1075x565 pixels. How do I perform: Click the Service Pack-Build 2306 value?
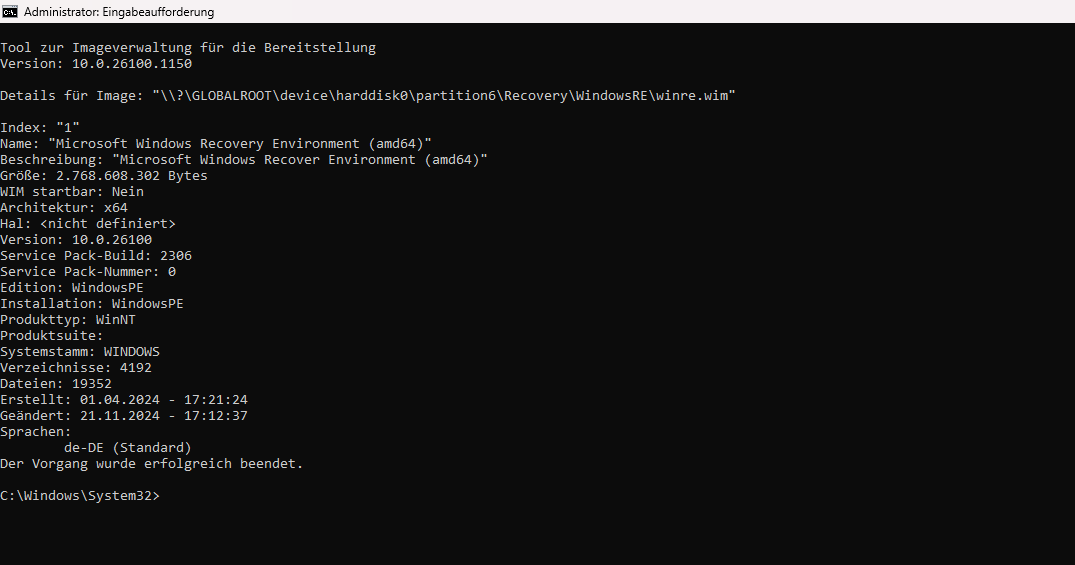(x=176, y=255)
